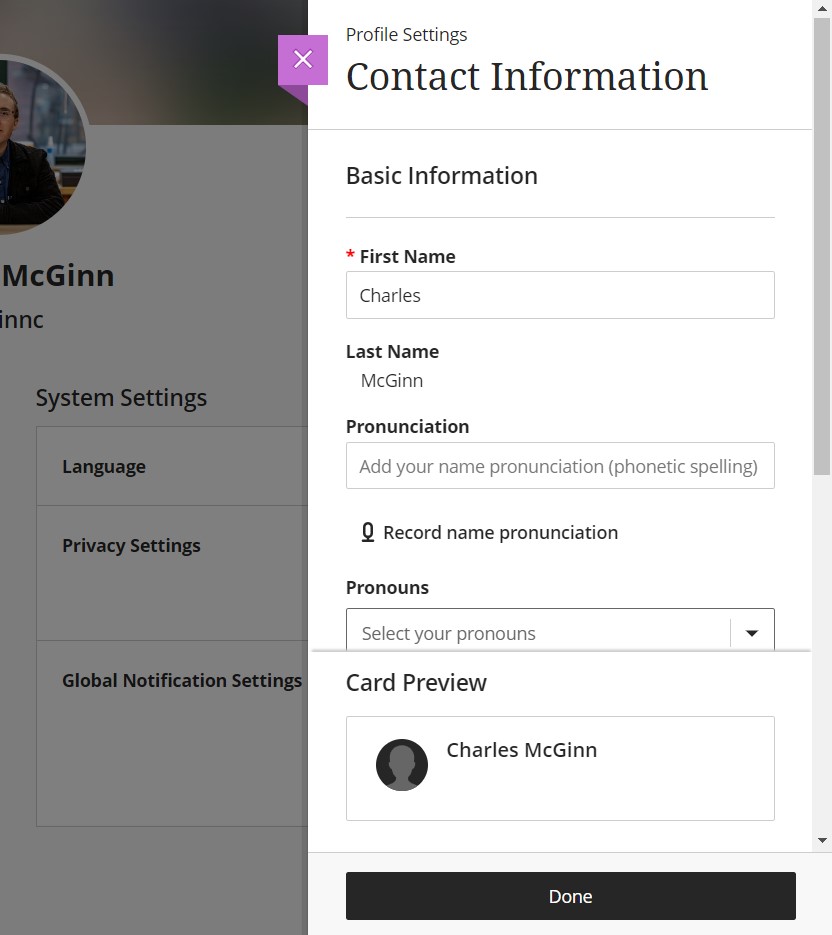Click the System Settings heading

pos(121,398)
